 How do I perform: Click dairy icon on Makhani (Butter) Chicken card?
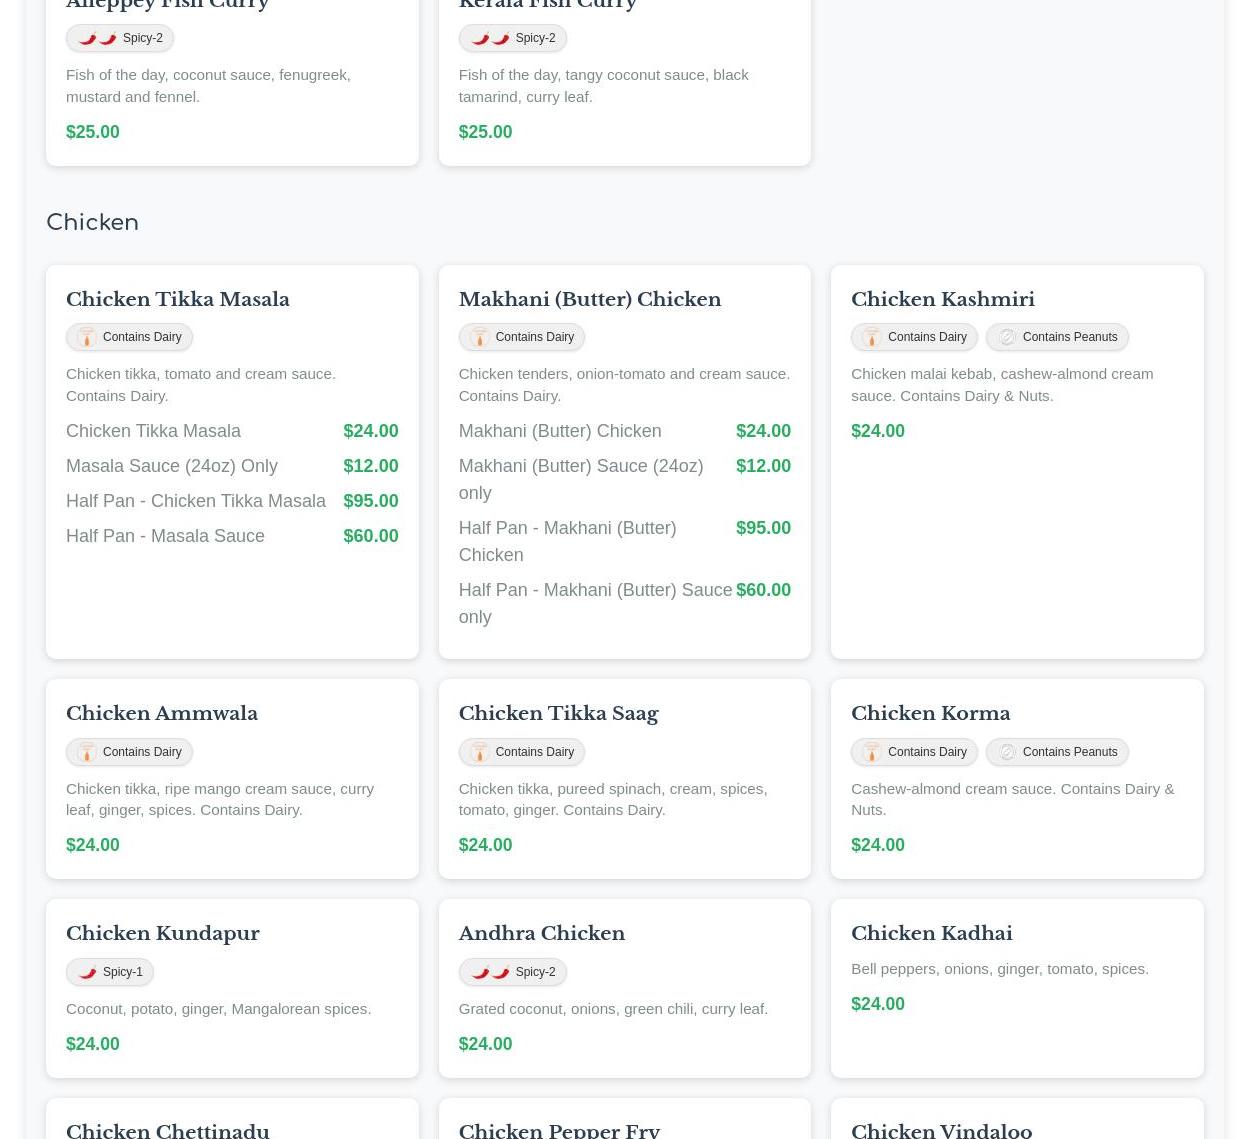coord(479,337)
